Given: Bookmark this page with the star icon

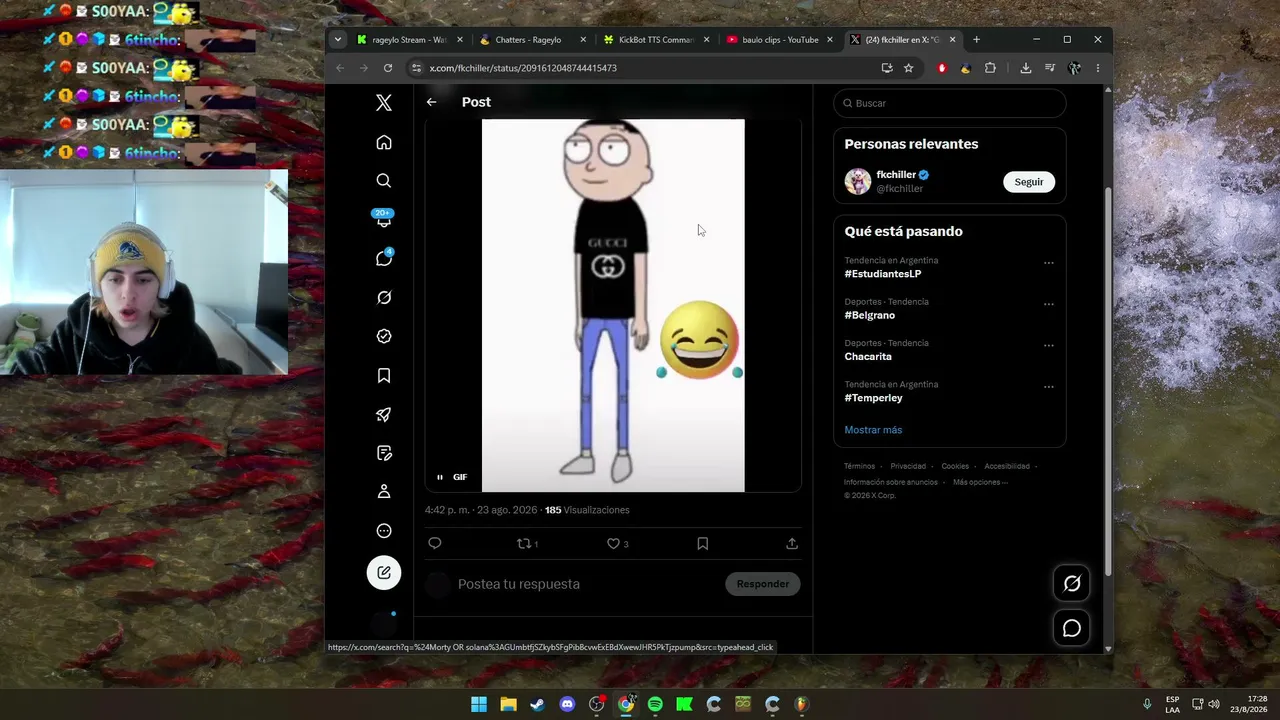Looking at the screenshot, I should click(x=908, y=68).
